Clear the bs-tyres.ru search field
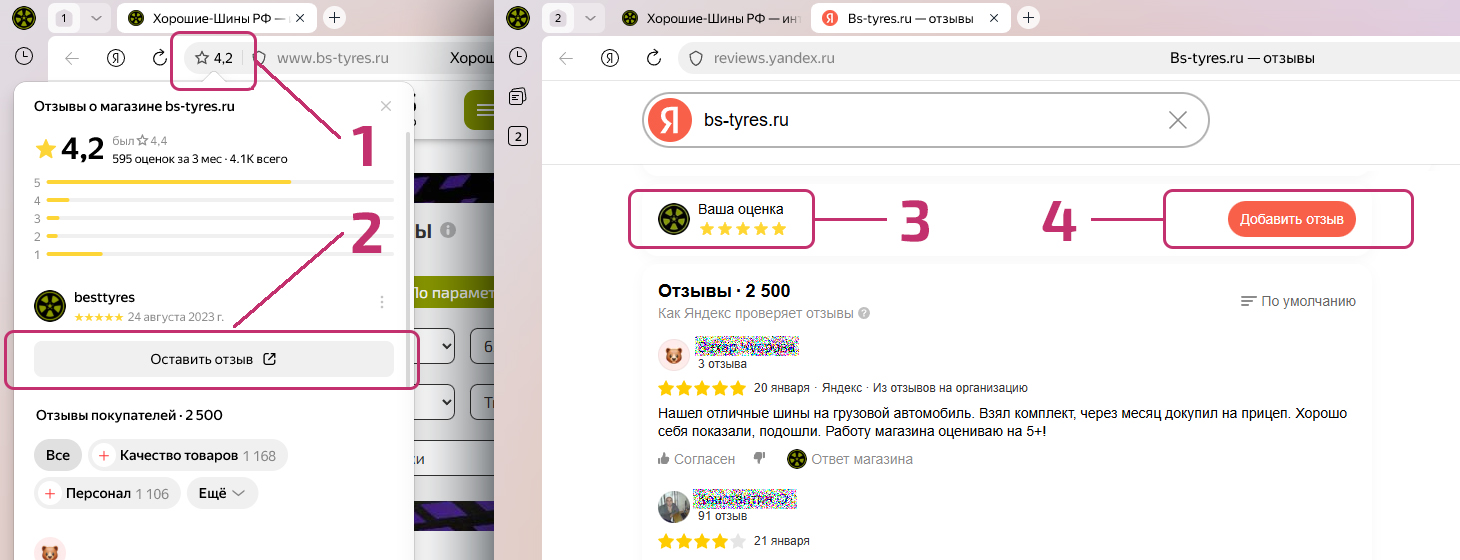The width and height of the screenshot is (1460, 560). tap(1178, 121)
